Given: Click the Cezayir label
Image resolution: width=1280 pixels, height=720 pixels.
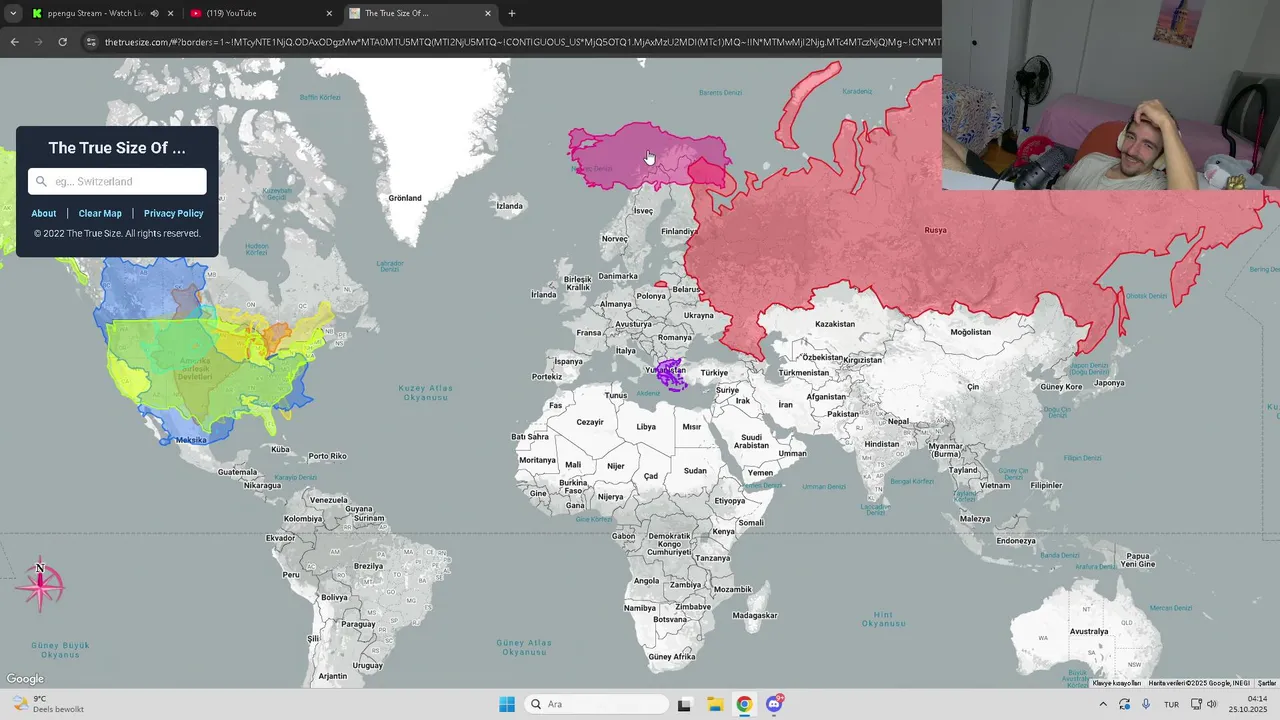Looking at the screenshot, I should point(590,422).
